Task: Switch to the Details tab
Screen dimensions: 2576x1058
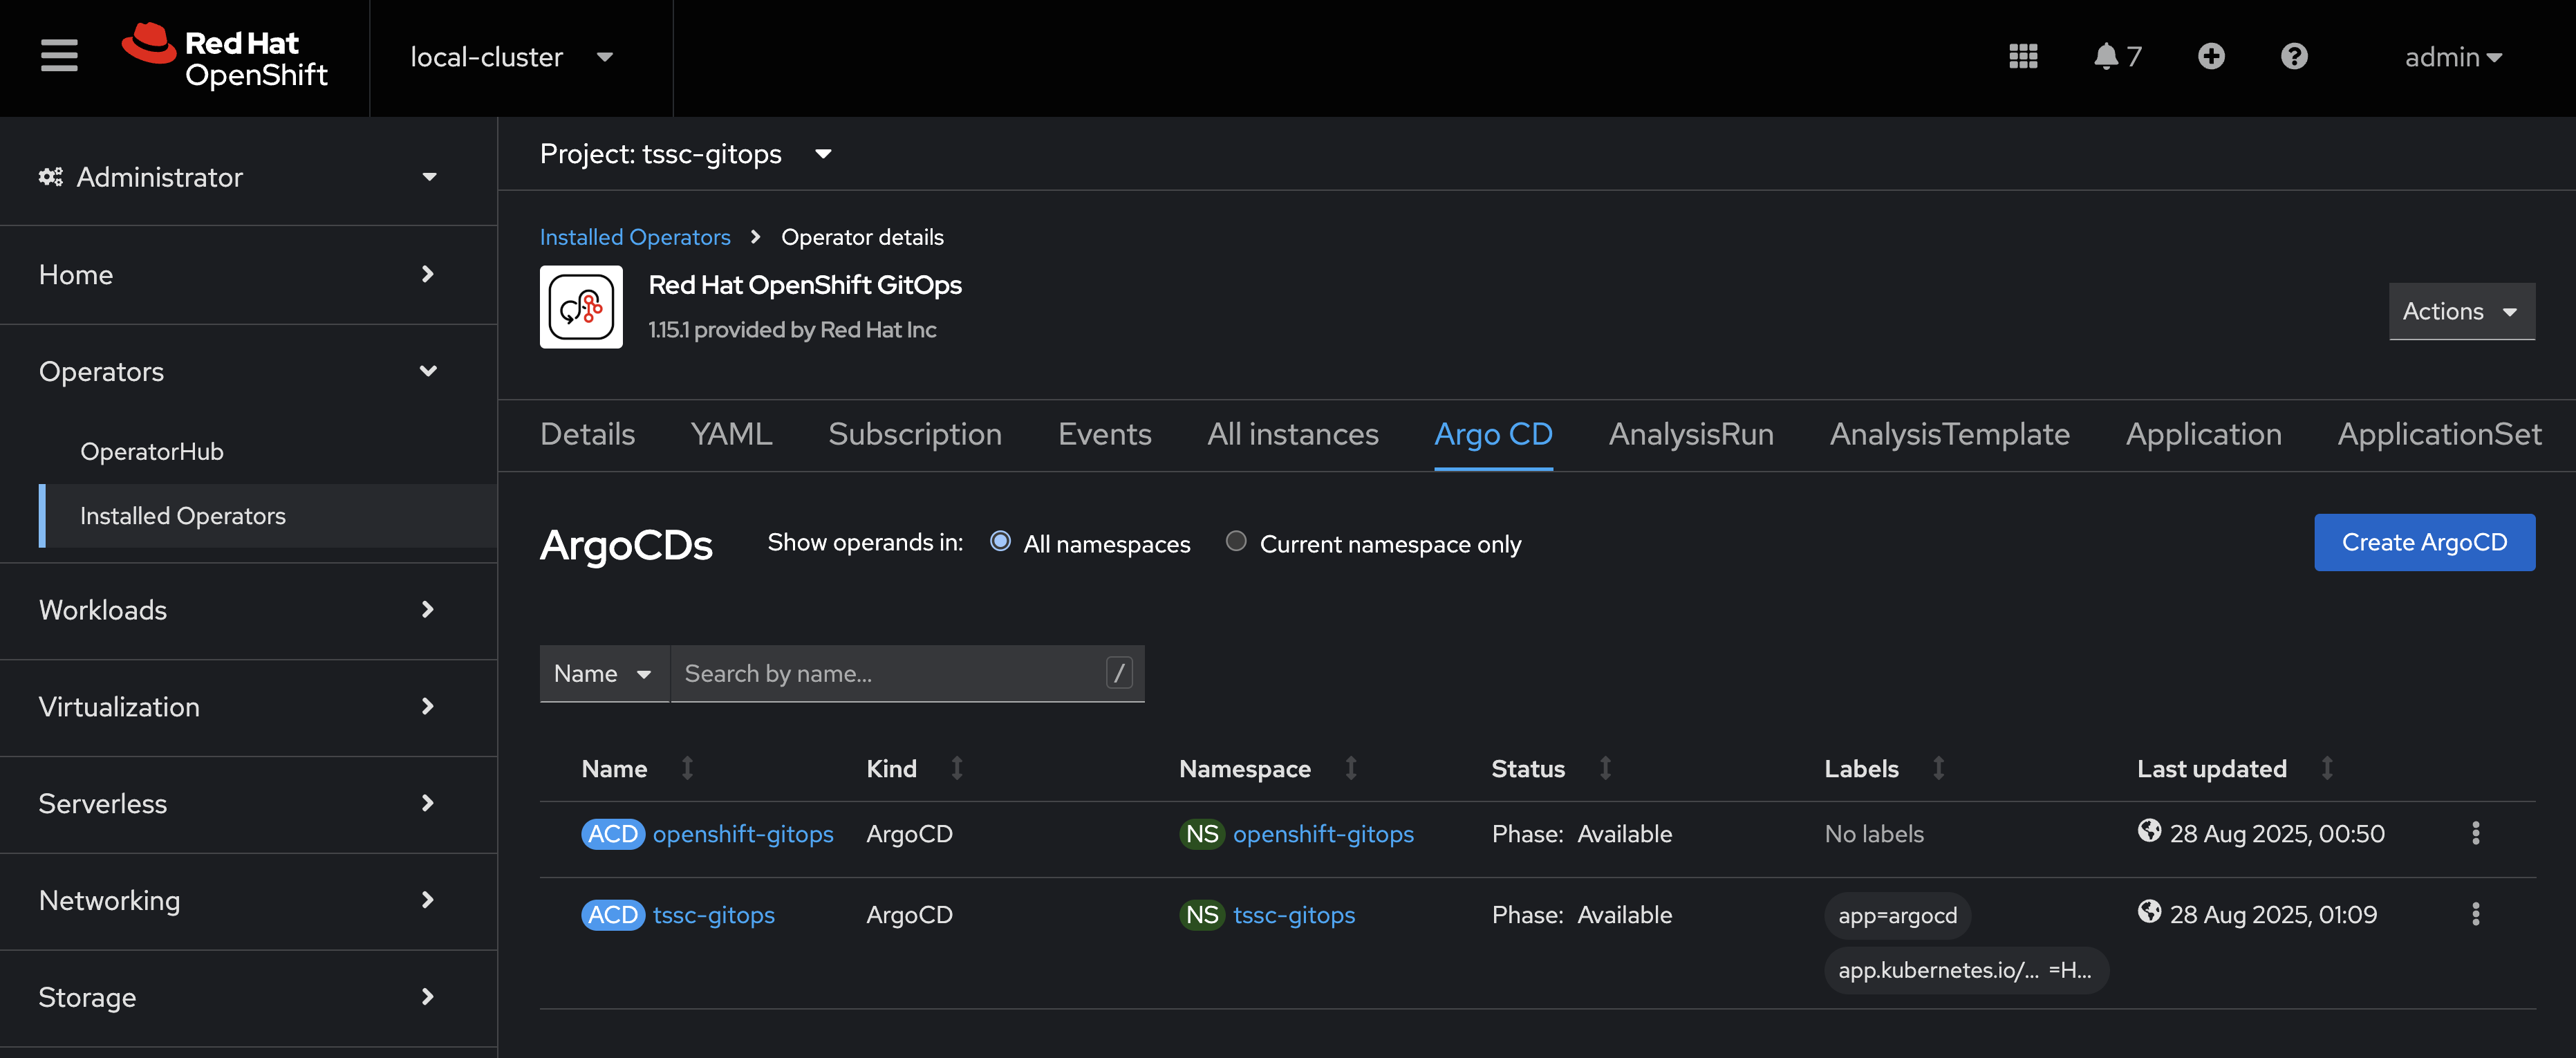Action: click(587, 434)
